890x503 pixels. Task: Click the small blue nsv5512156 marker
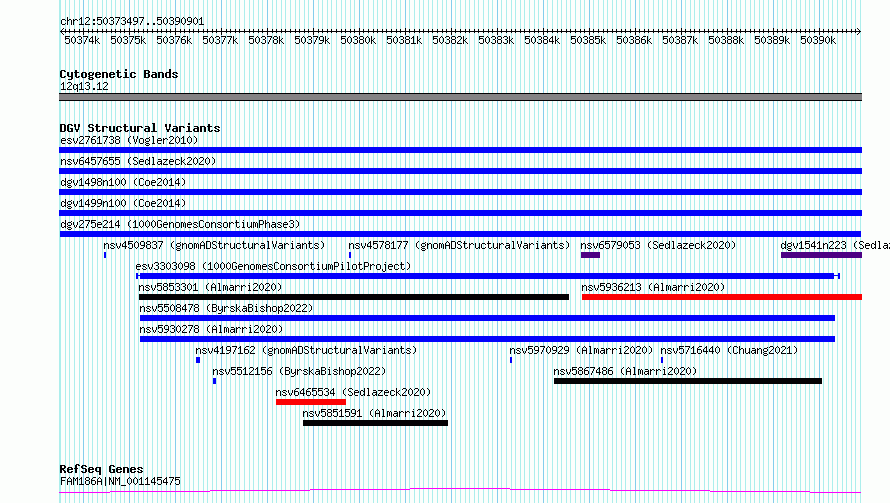point(215,382)
